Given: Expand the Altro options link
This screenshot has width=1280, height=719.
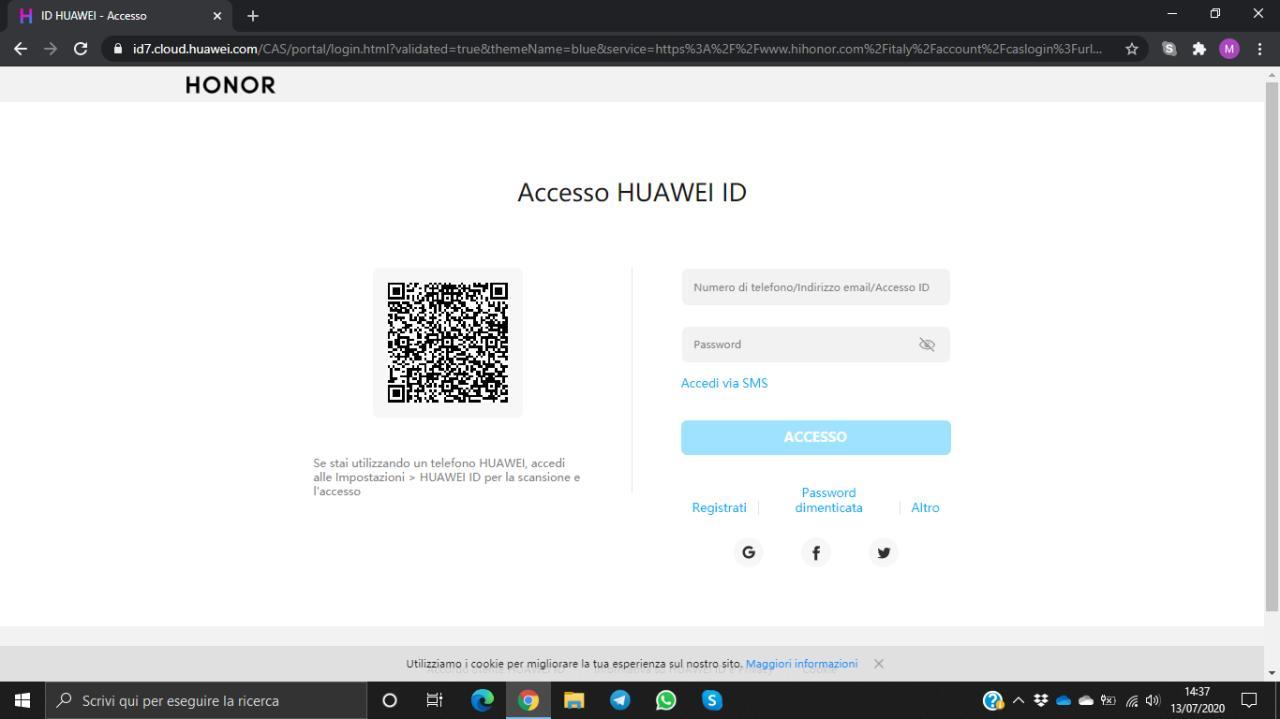Looking at the screenshot, I should point(925,508).
